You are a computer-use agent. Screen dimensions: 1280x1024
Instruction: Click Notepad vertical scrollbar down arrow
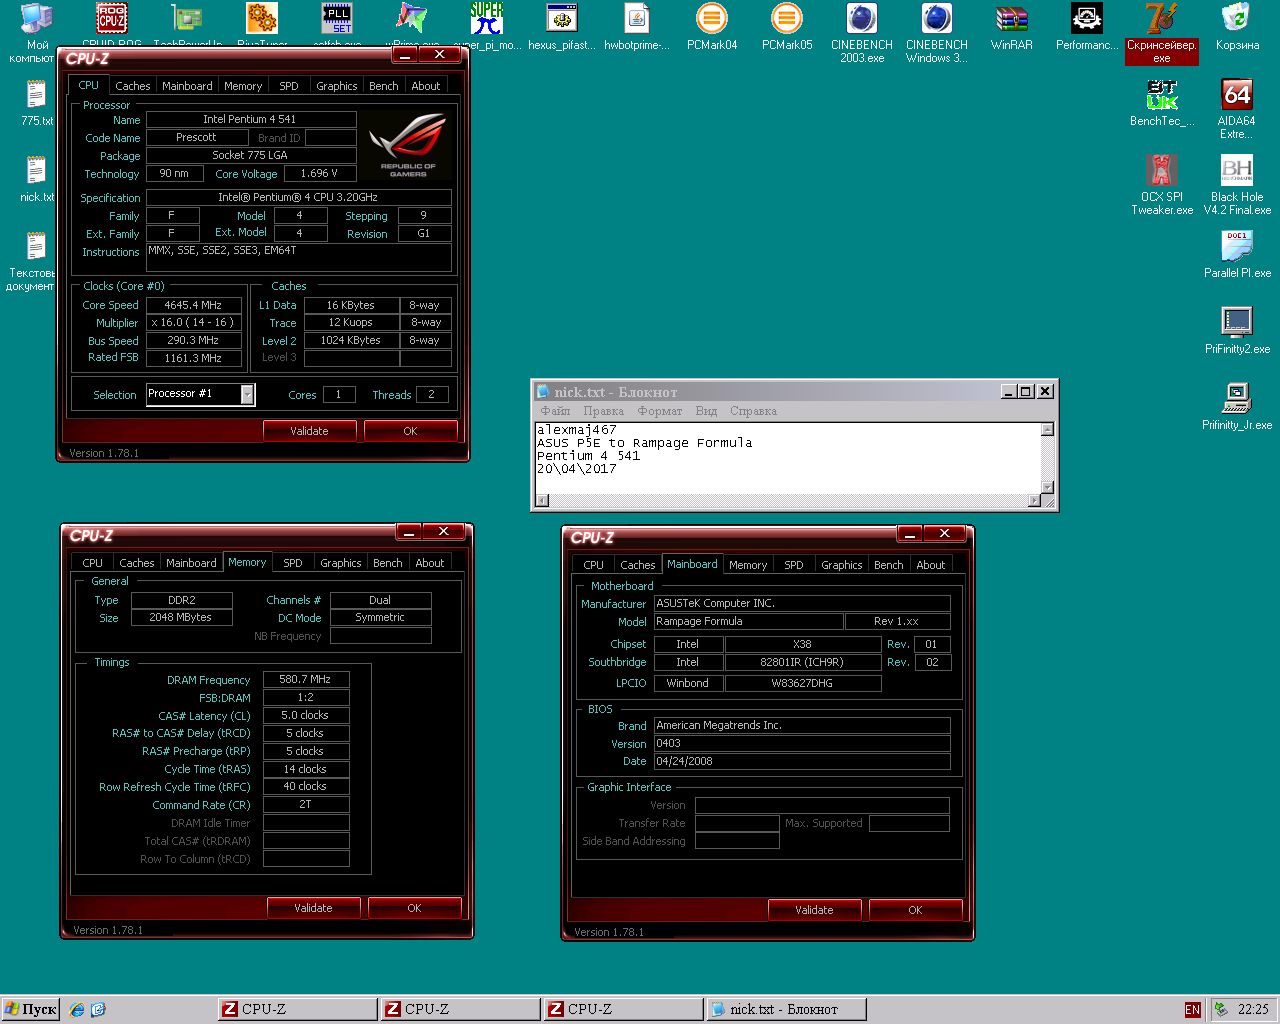pos(1047,487)
